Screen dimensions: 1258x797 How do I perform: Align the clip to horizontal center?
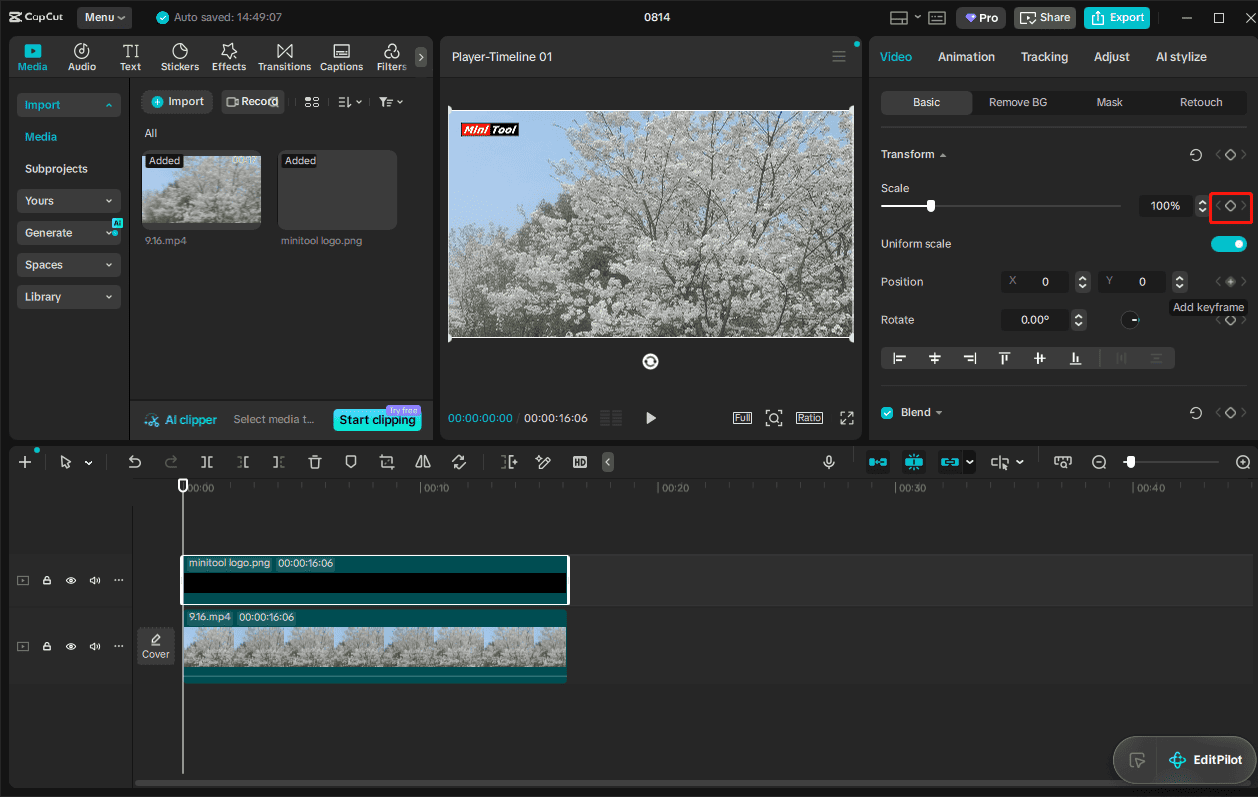[935, 358]
